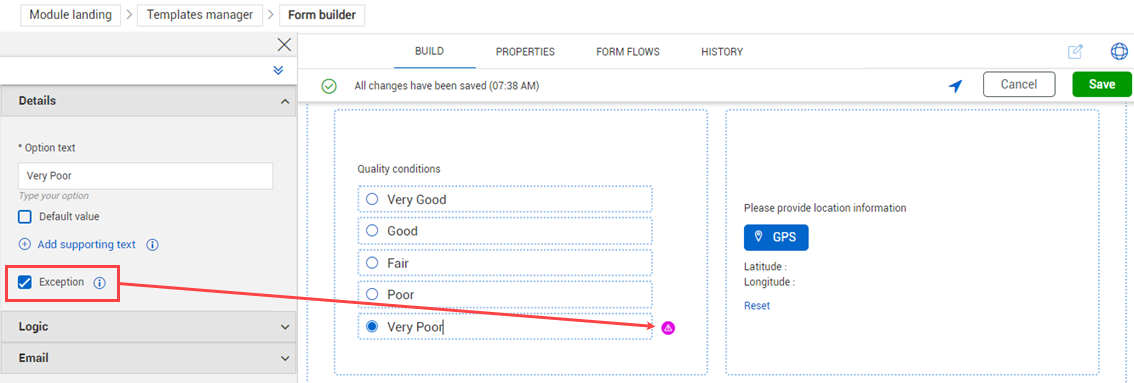Click the info icon beside Add supporting text

(x=152, y=245)
